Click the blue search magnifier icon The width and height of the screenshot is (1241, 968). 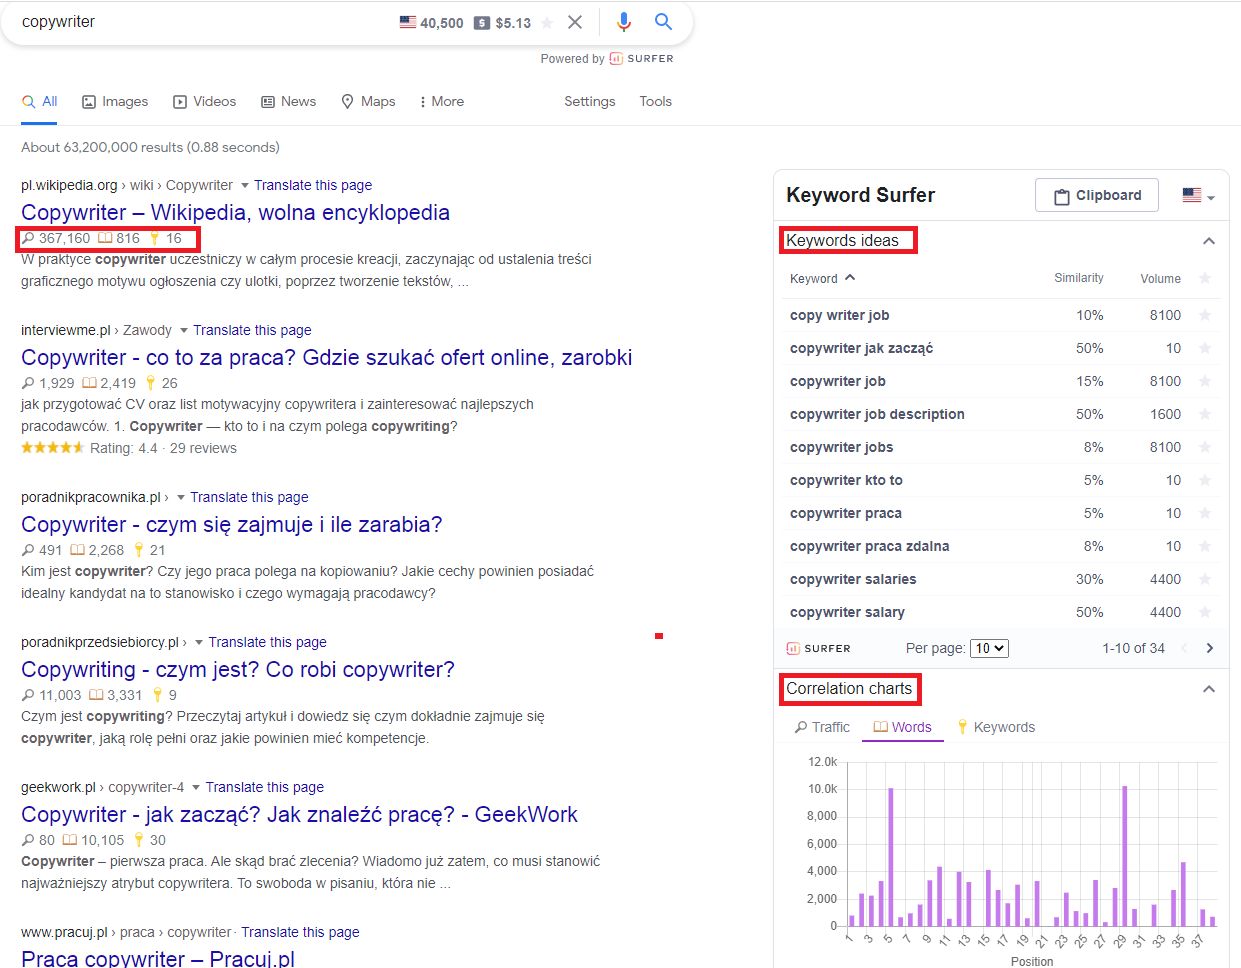(663, 22)
